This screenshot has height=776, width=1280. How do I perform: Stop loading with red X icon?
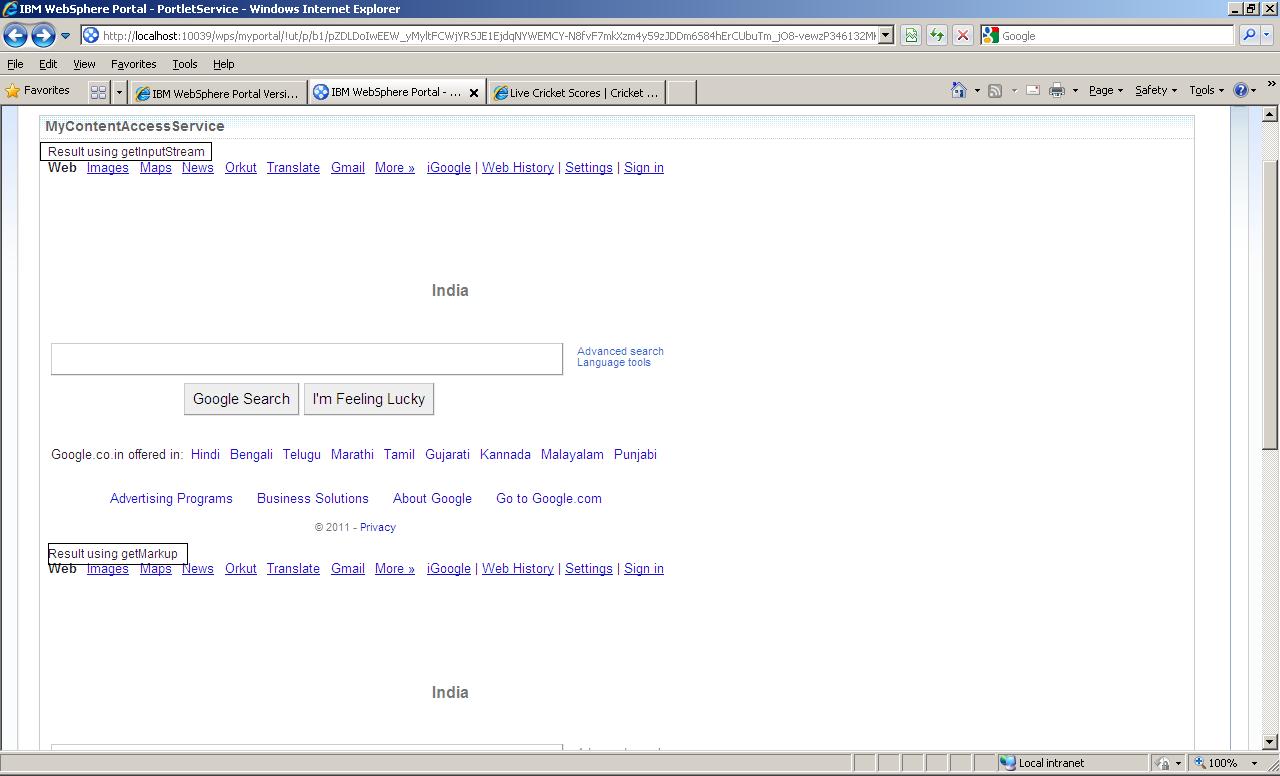click(963, 36)
